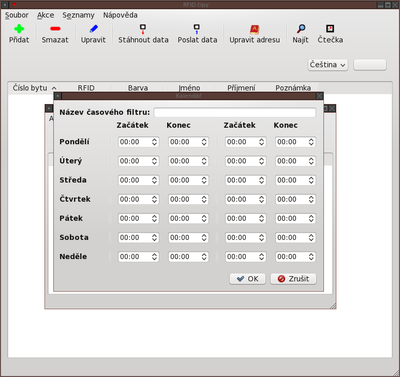Click Čtvrtek first Konec time spinner
Viewport: 400px width, 377px height.
pos(188,199)
